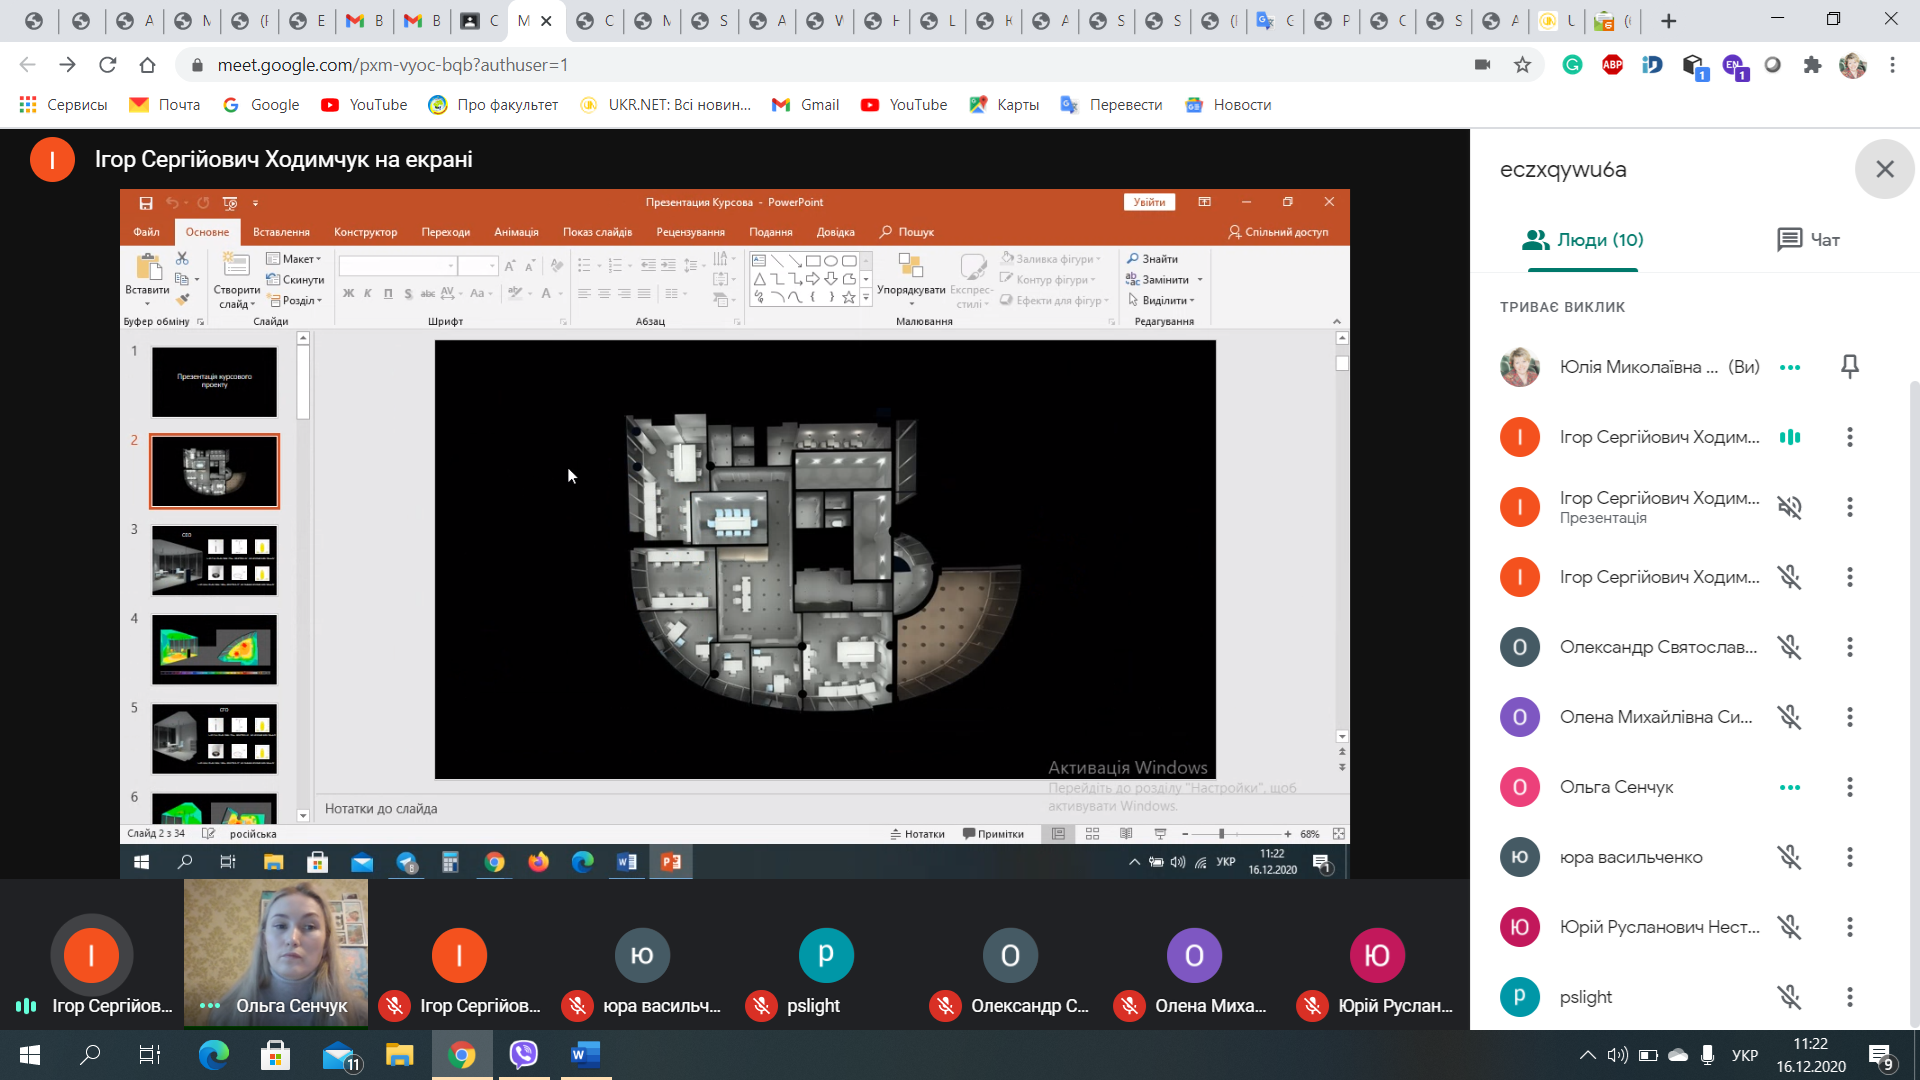Open Viber from the Windows taskbar
The width and height of the screenshot is (1920, 1080).
click(523, 1054)
